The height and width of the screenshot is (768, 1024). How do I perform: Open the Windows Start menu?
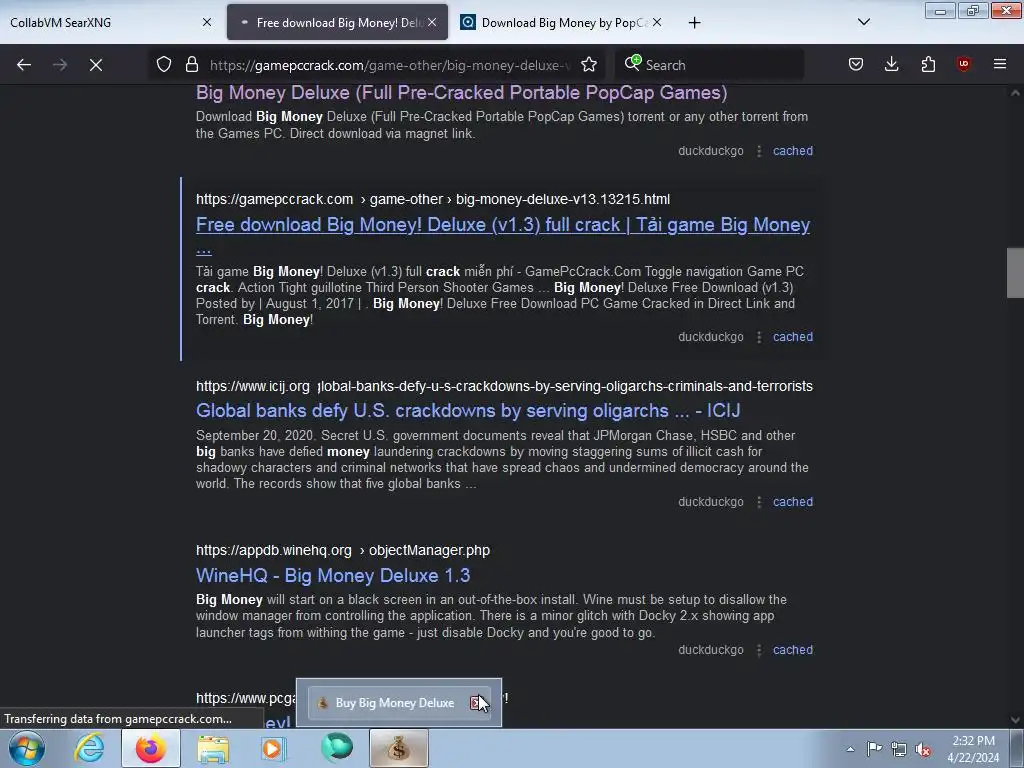[27, 748]
